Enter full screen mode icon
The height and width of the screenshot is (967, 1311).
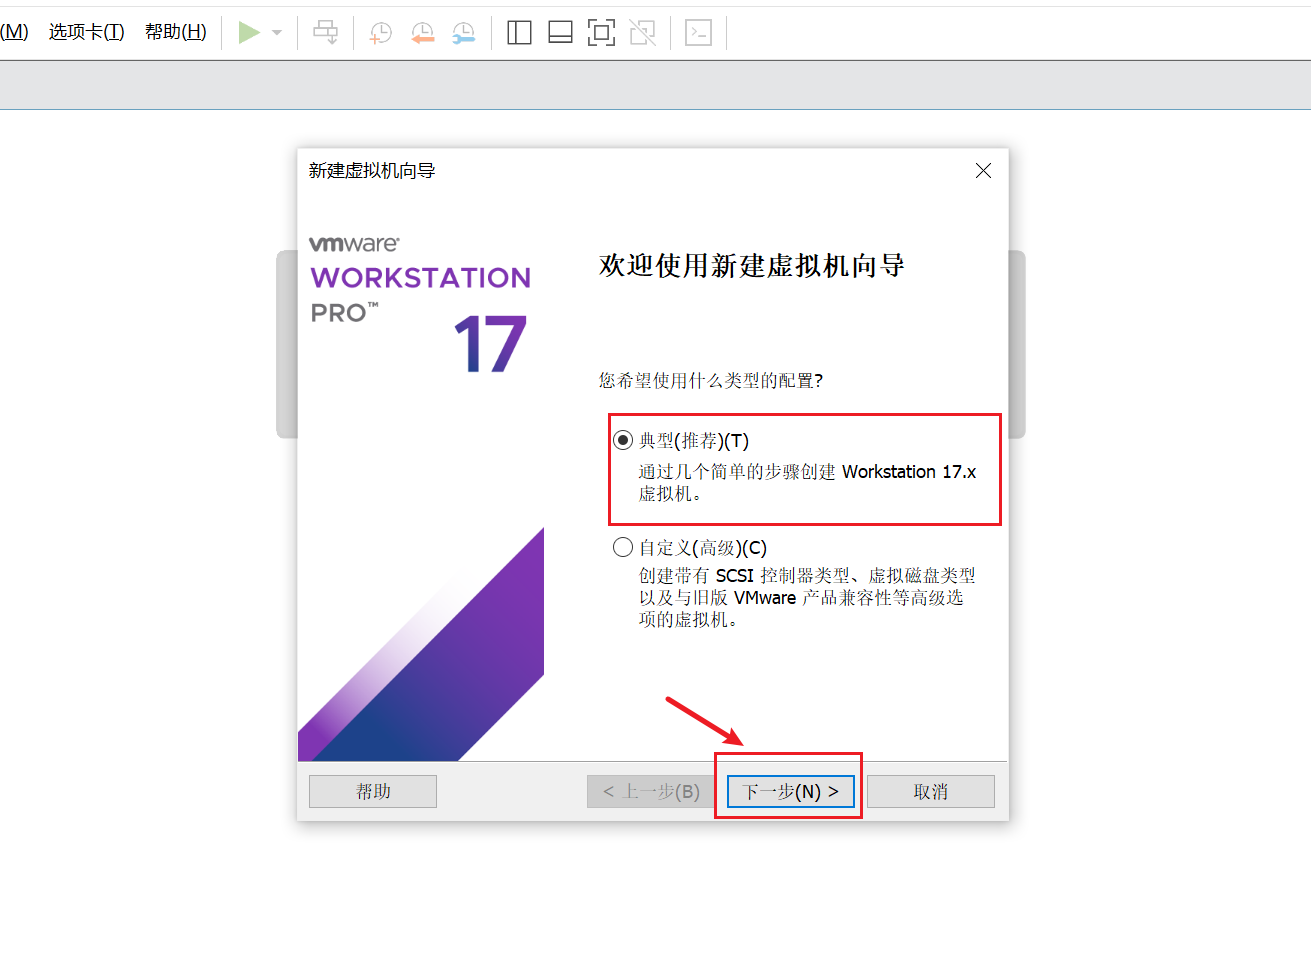point(601,33)
